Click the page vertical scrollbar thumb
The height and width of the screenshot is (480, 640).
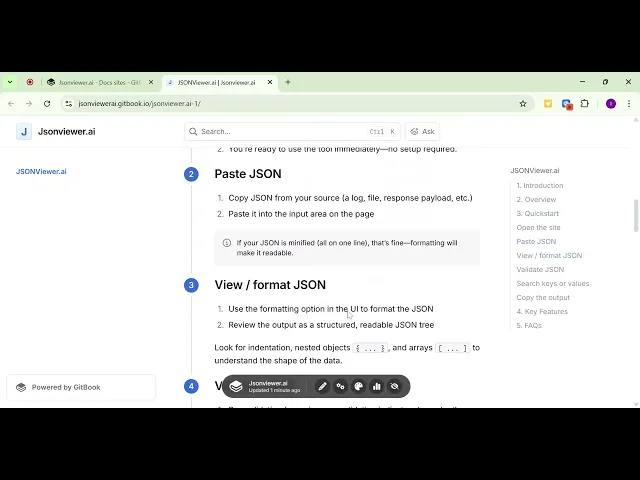636,216
